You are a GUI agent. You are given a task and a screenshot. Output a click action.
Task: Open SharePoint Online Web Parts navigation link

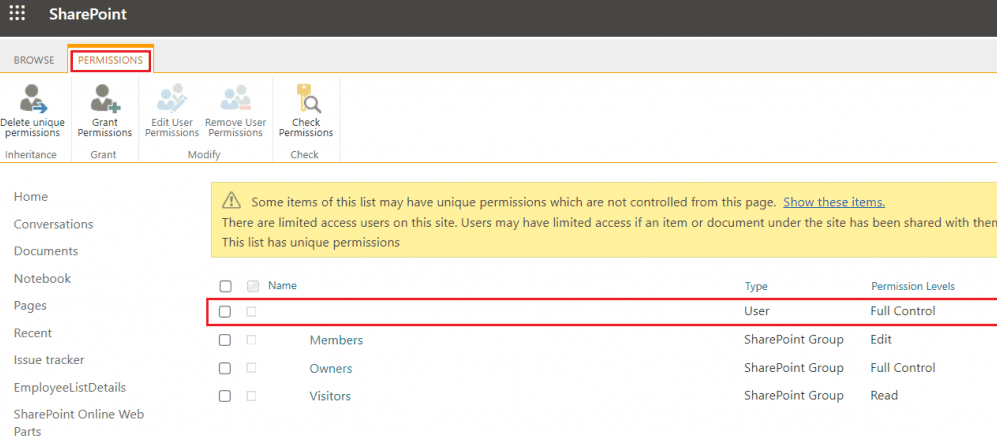click(x=79, y=422)
